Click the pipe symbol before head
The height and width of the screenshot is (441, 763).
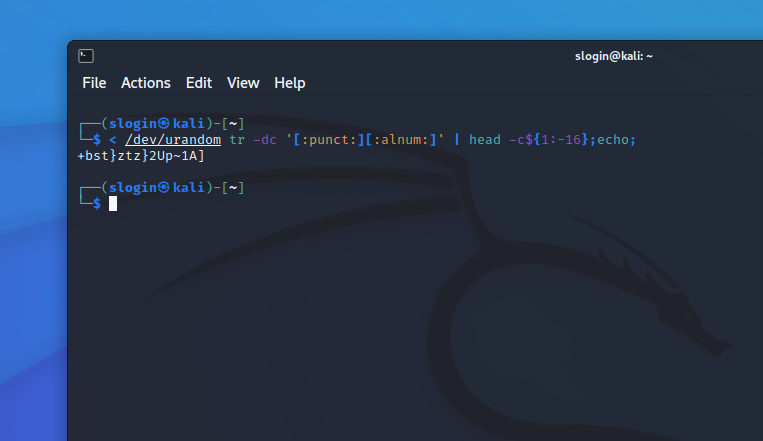456,140
